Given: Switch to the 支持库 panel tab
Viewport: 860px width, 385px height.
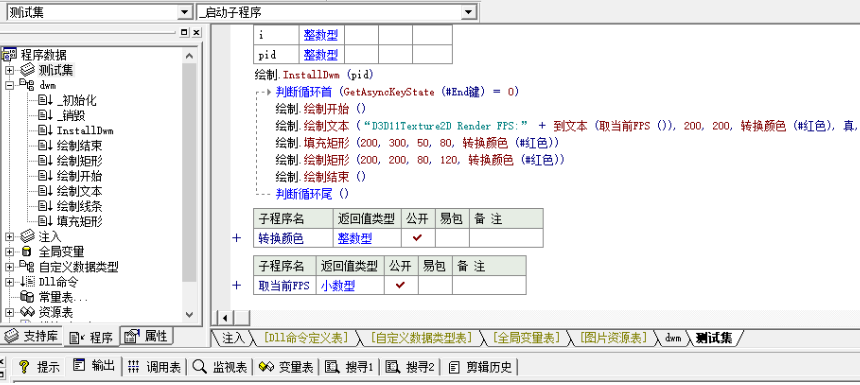Looking at the screenshot, I should (32, 336).
